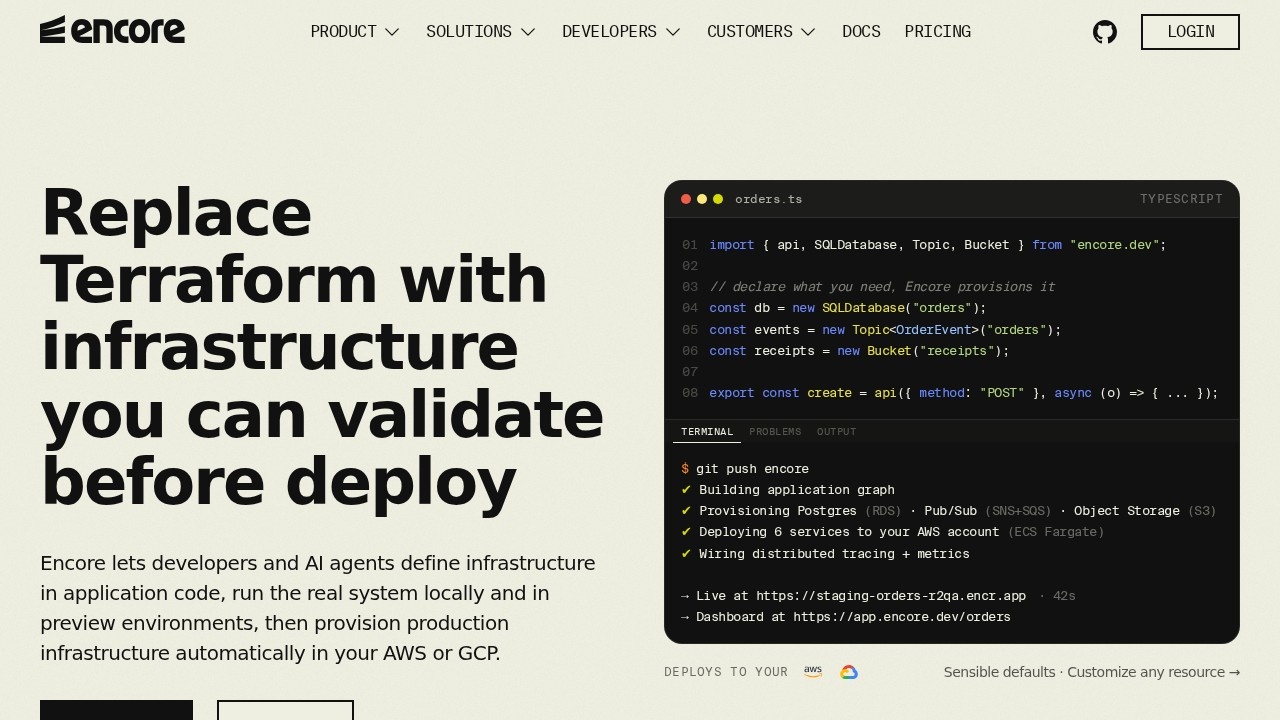Click the Google Cloud logo
Viewport: 1280px width, 720px height.
[x=849, y=672]
